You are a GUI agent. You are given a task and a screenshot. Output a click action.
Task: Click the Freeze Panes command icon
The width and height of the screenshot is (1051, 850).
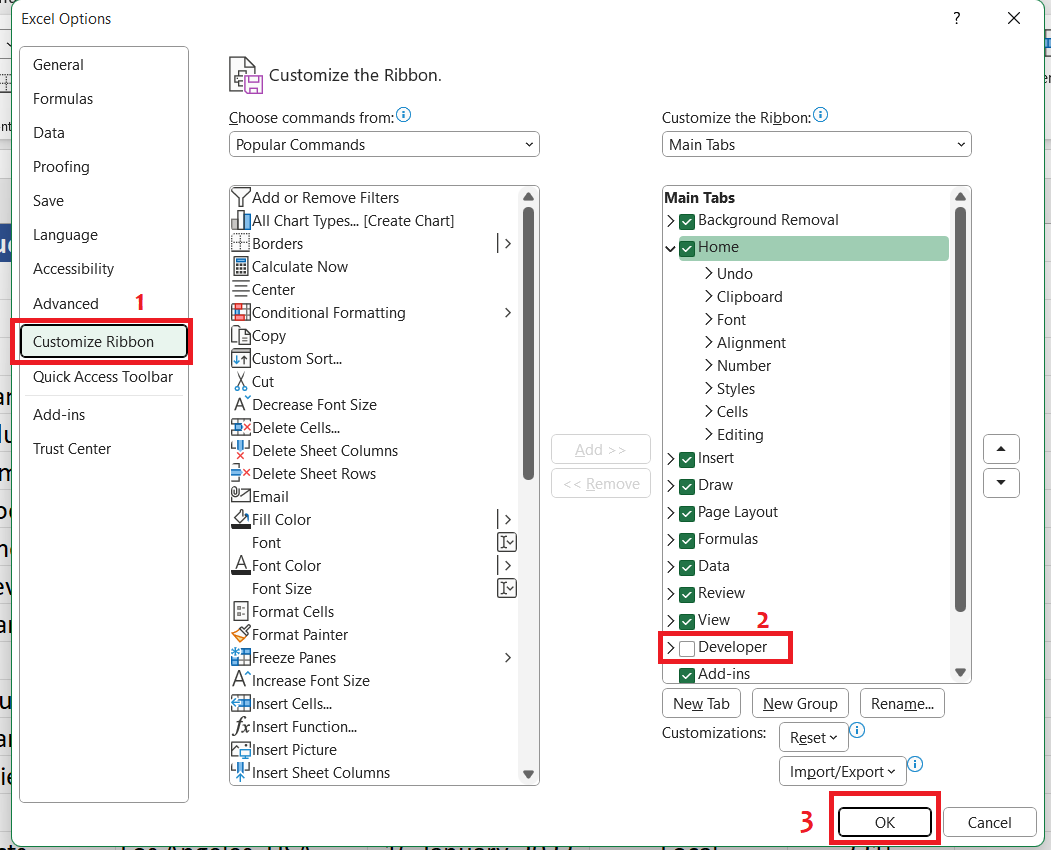pyautogui.click(x=241, y=658)
